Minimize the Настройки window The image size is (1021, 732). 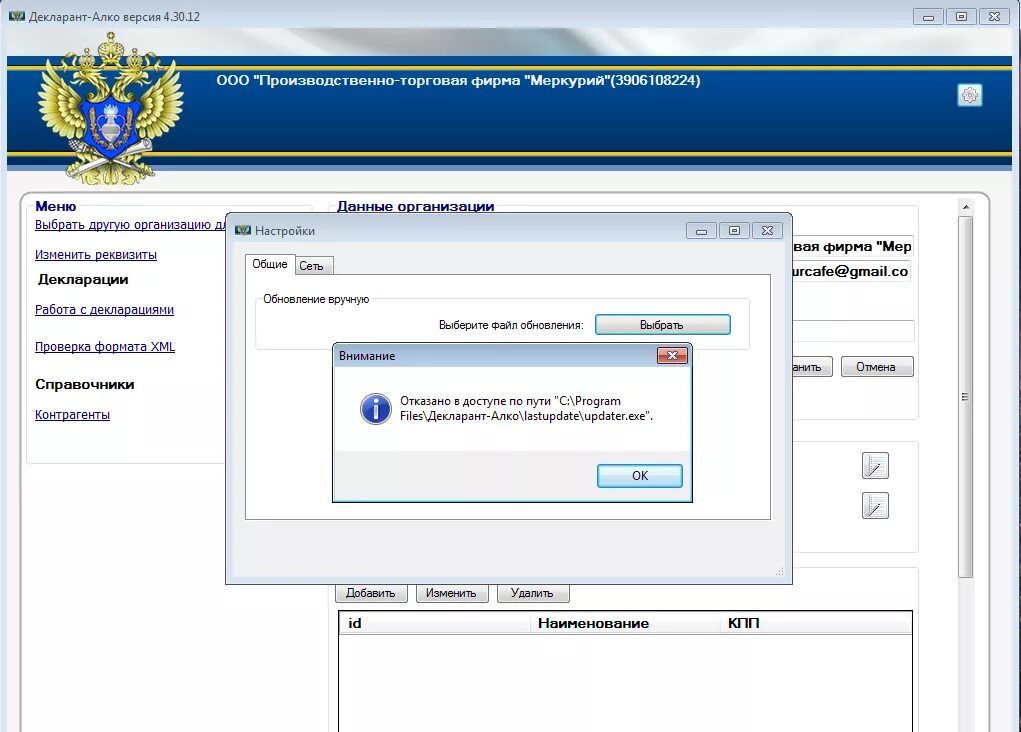(x=701, y=231)
